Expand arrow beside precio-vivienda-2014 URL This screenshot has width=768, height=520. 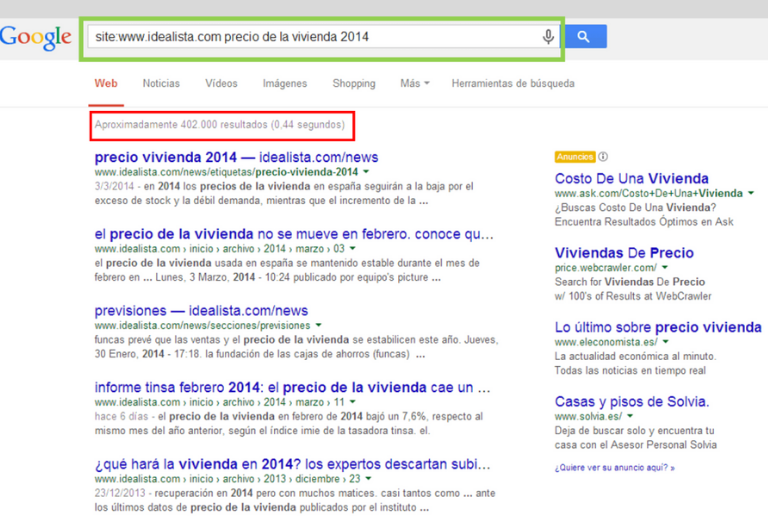point(366,172)
